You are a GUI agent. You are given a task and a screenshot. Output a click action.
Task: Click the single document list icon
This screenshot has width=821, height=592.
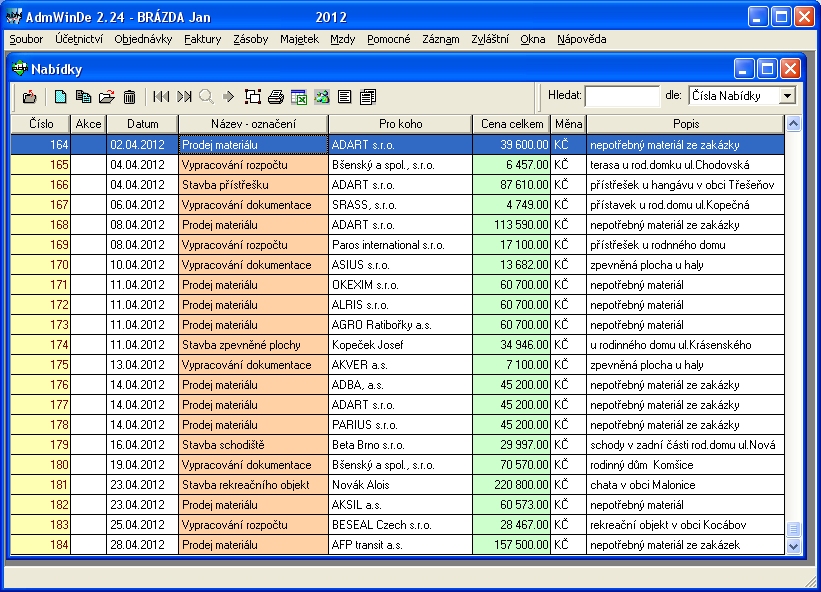click(x=345, y=96)
